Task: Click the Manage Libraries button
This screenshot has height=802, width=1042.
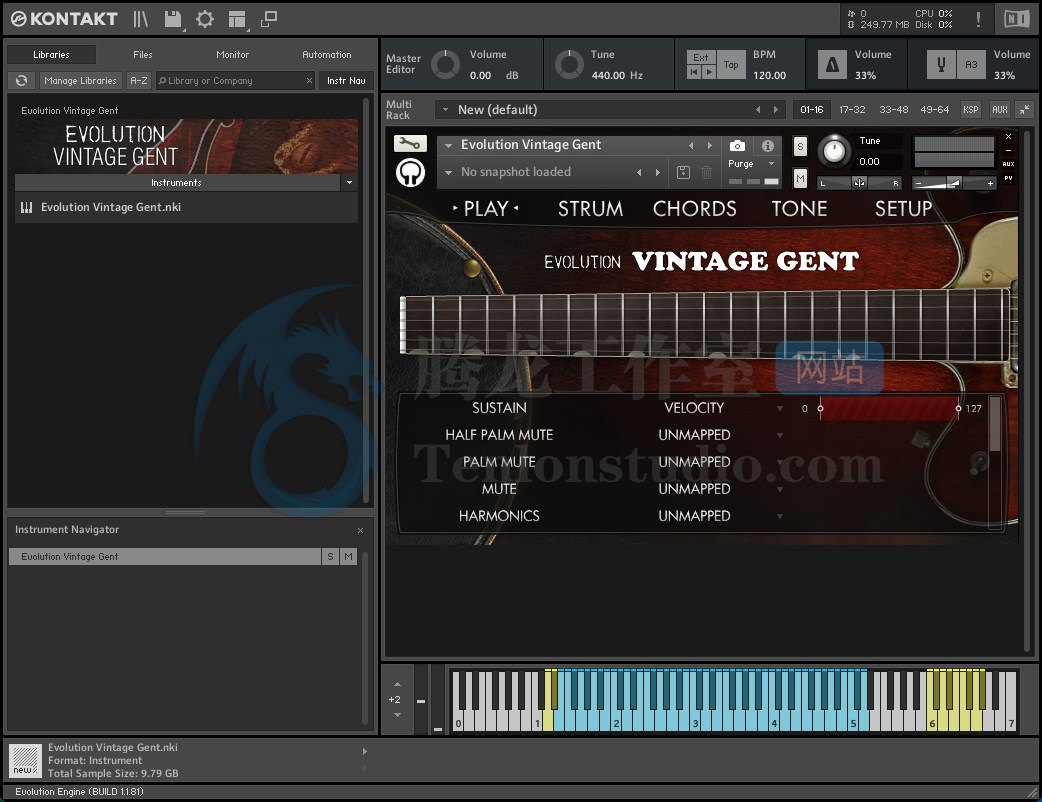Action: click(x=81, y=80)
